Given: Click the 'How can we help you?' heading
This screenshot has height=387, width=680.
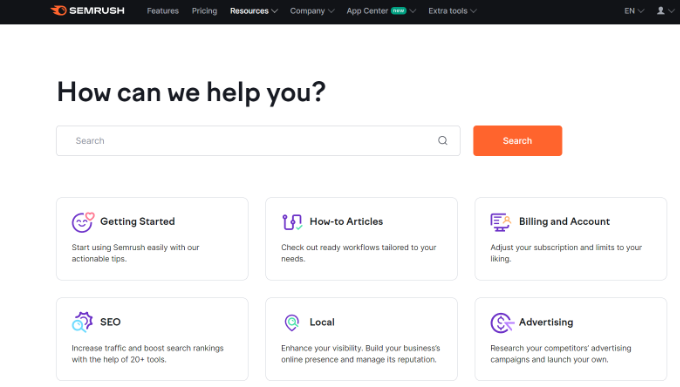Looking at the screenshot, I should point(191,92).
